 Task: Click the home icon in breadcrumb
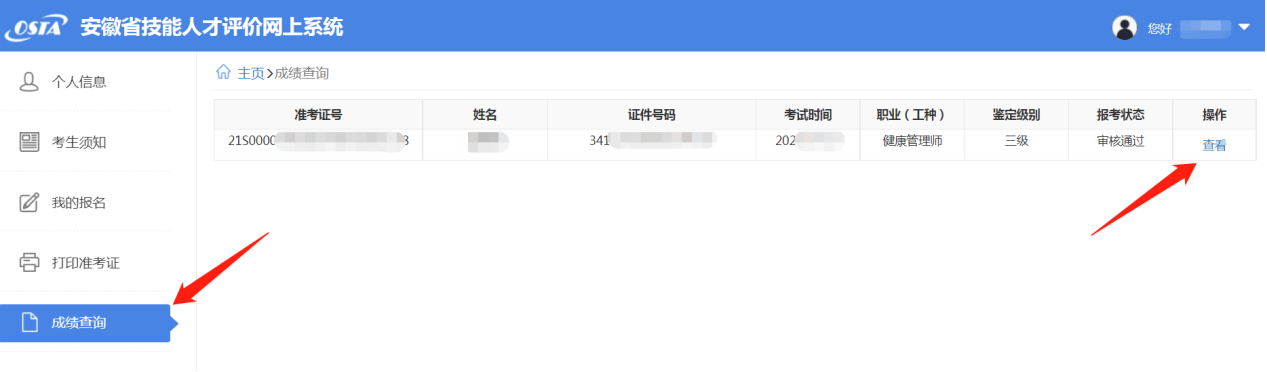click(224, 72)
